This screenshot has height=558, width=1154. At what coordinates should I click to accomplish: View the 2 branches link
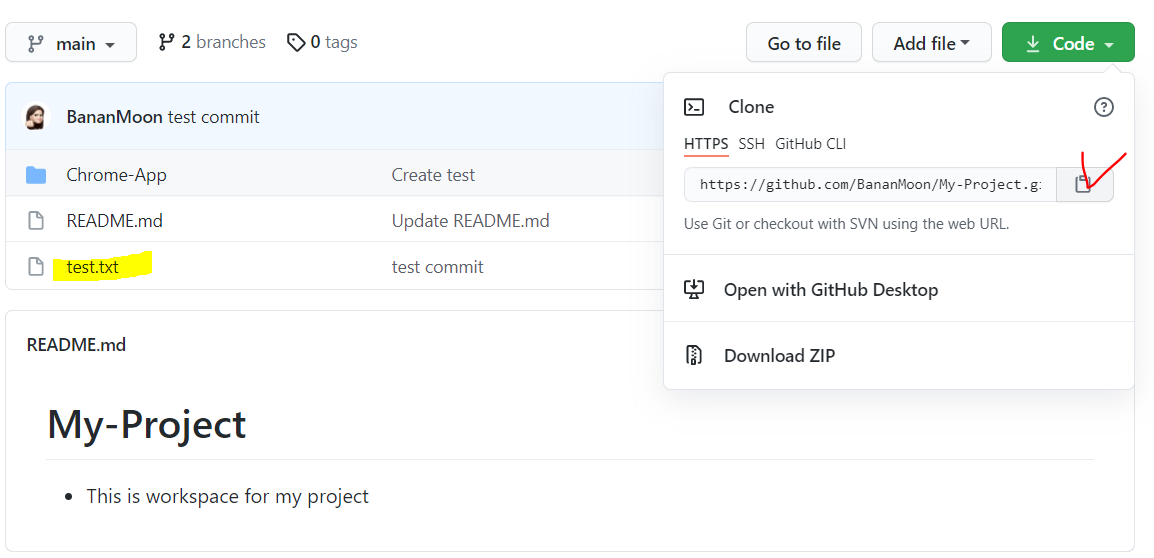point(212,42)
